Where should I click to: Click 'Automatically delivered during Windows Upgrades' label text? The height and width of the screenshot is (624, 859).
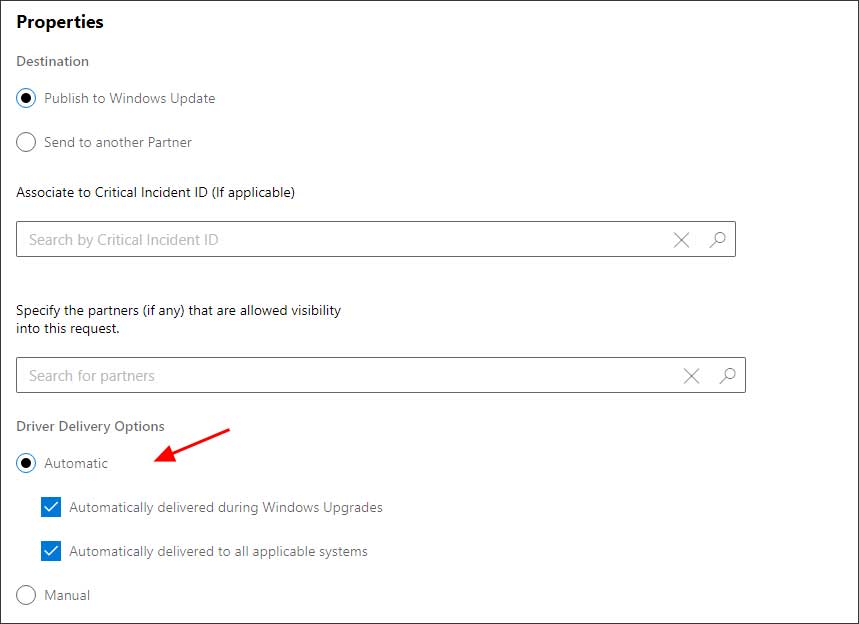coord(225,508)
